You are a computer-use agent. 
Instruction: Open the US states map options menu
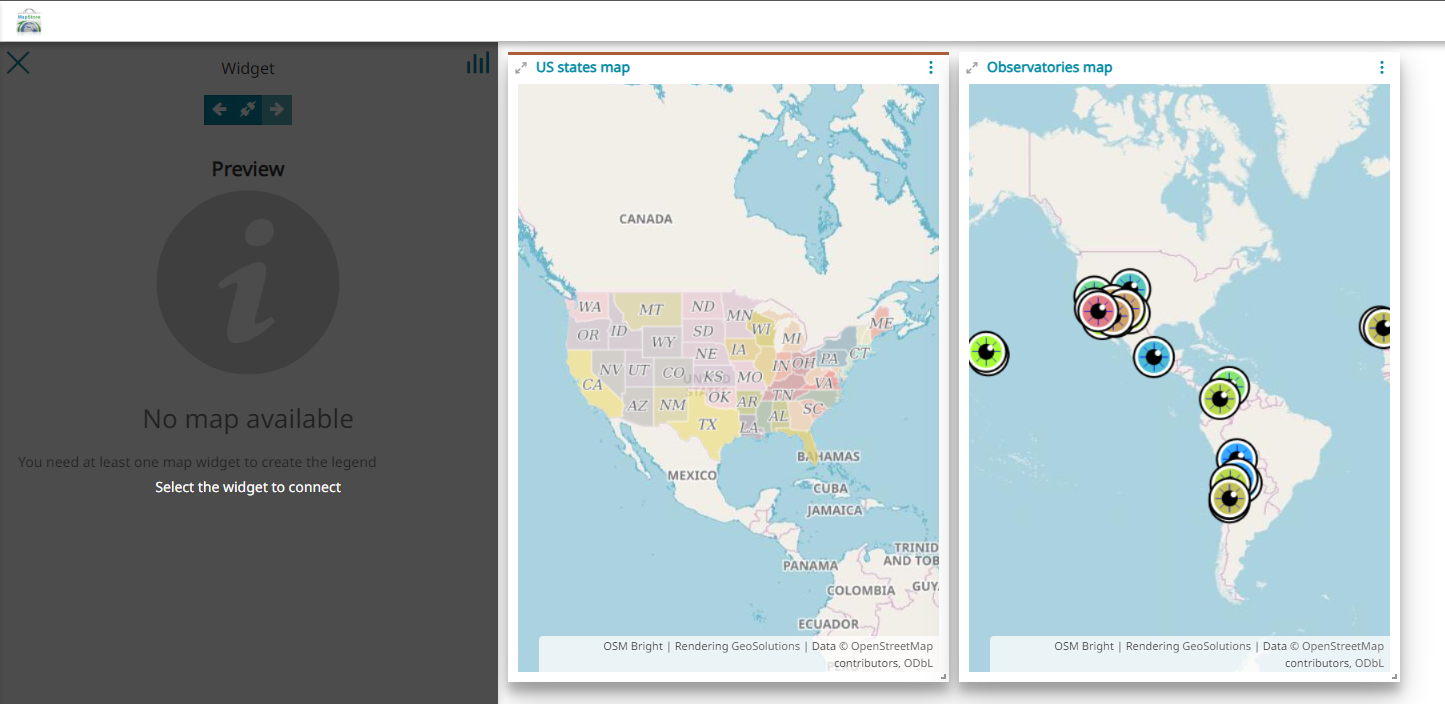[930, 68]
